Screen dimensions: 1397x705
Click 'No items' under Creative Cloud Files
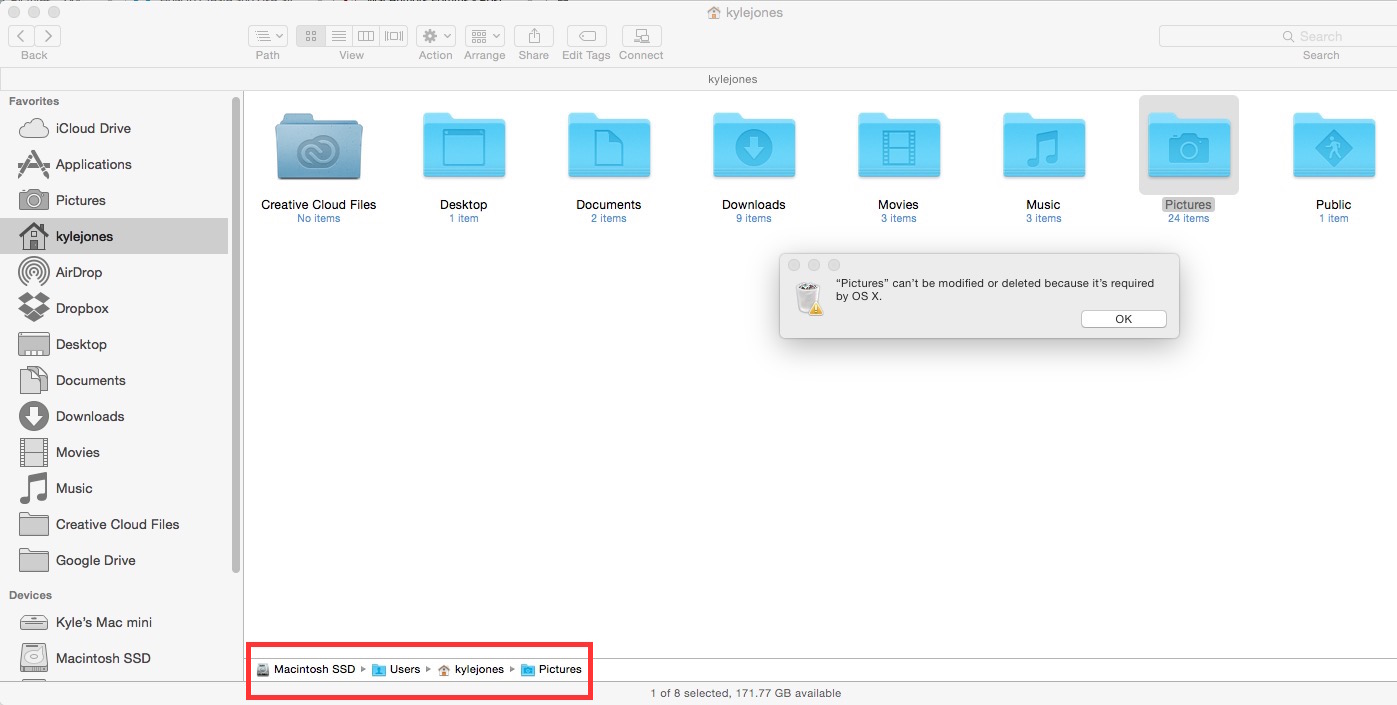coord(319,219)
